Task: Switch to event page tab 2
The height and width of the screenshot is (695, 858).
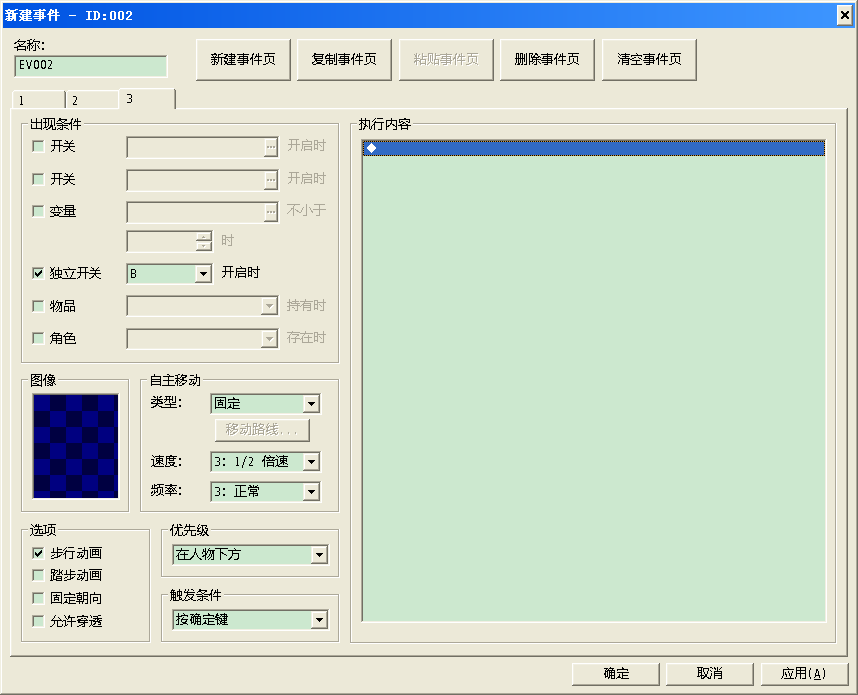Action: click(x=92, y=100)
